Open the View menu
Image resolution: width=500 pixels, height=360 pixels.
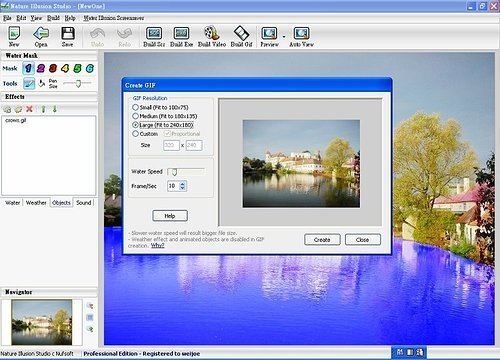(36, 18)
